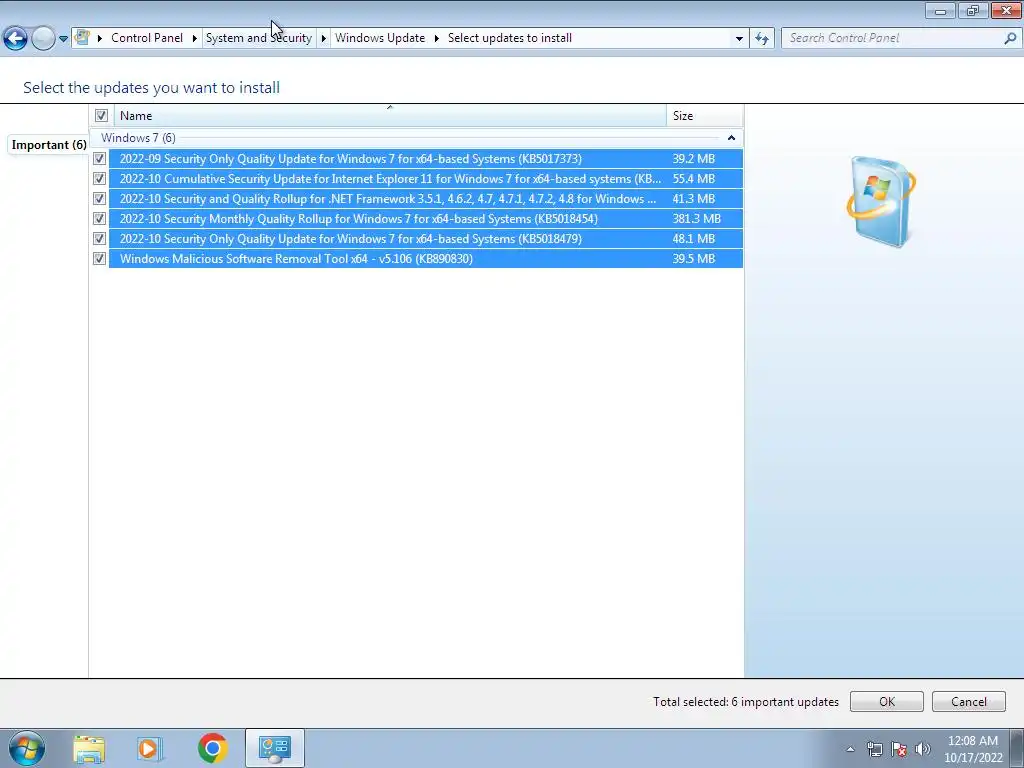Screen dimensions: 1024x768
Task: Click the 381.3 MB size value
Action: [697, 219]
